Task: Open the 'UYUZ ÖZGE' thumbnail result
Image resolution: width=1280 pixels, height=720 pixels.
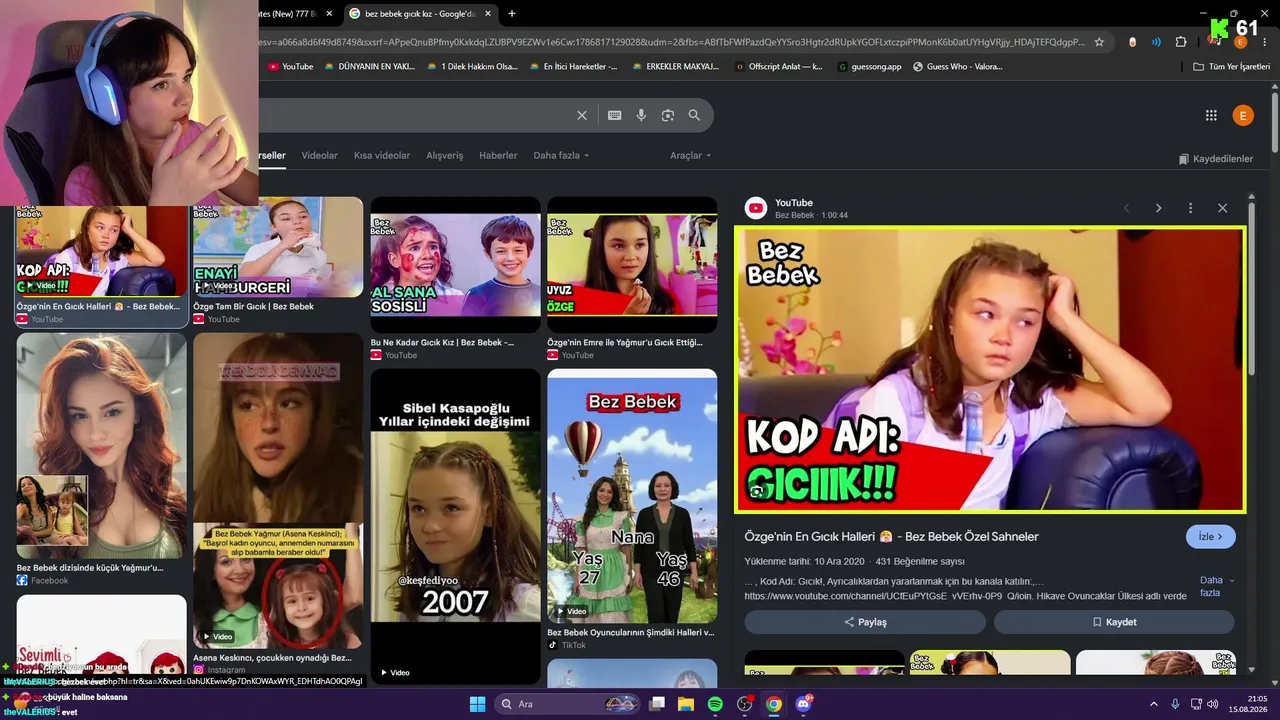Action: [x=632, y=265]
